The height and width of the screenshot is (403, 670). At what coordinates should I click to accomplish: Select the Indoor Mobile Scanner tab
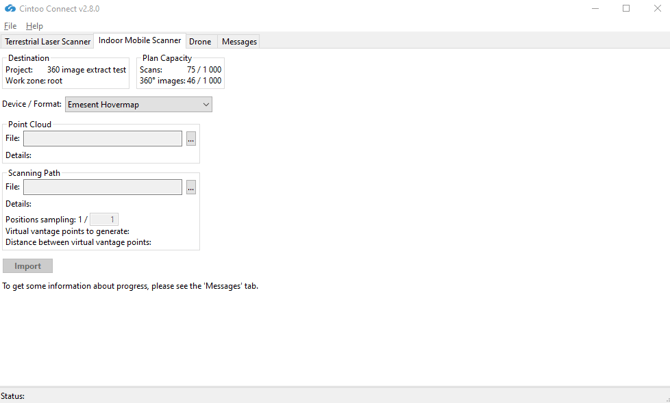(x=139, y=41)
